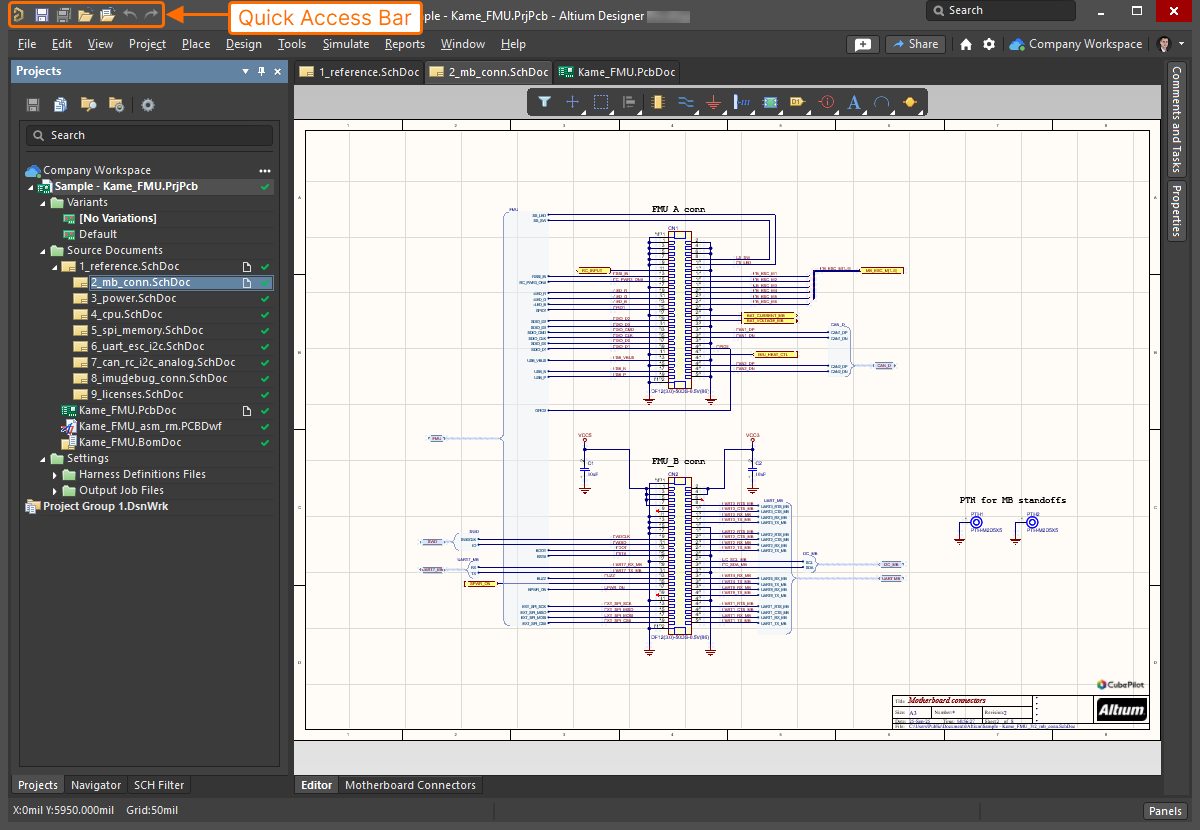Open the Place menu
Image resolution: width=1200 pixels, height=830 pixels.
pos(196,44)
